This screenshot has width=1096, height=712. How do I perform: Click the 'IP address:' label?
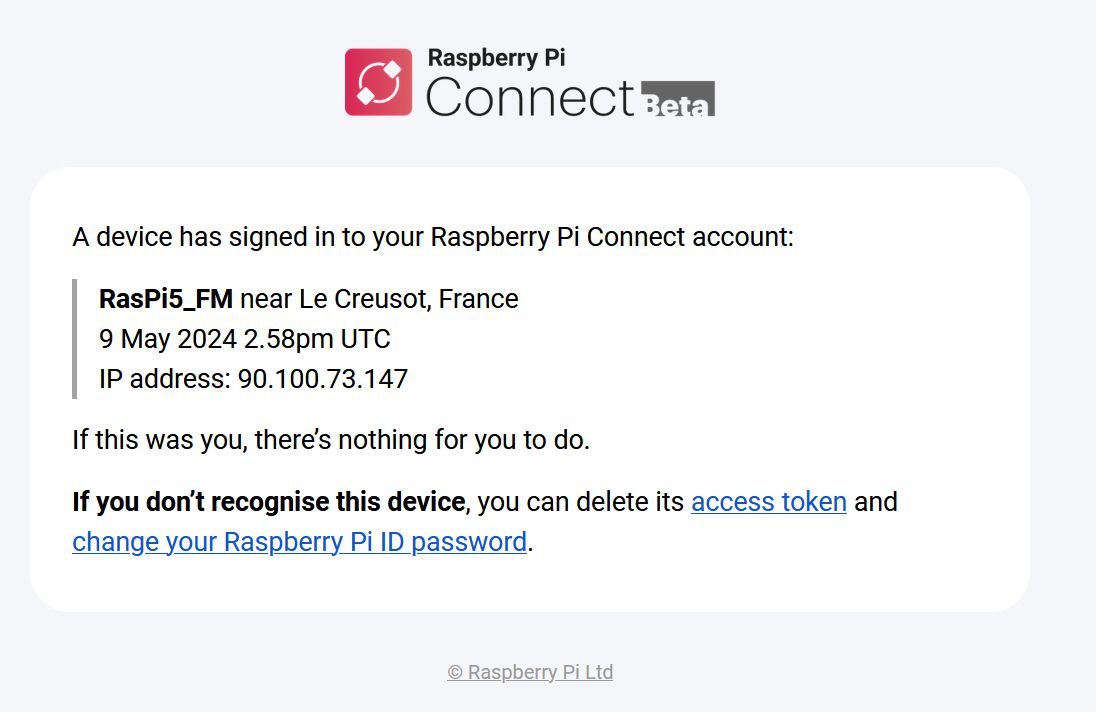pos(165,379)
